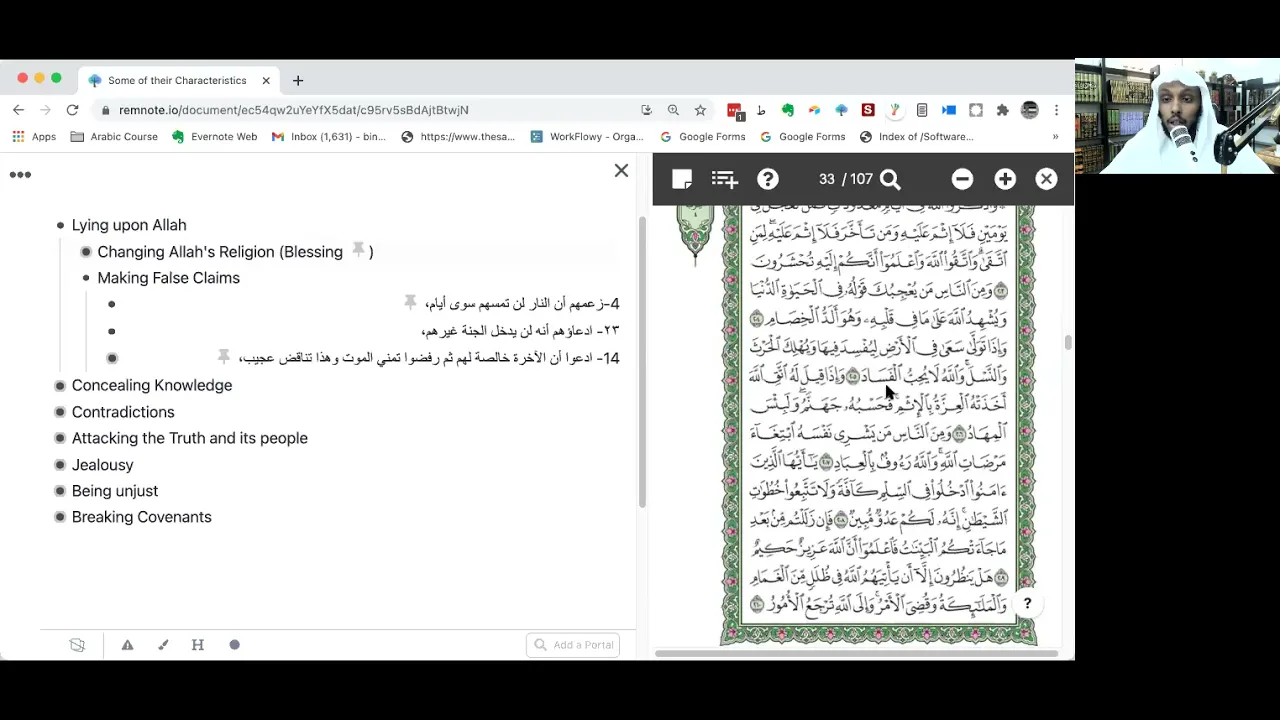Image resolution: width=1280 pixels, height=720 pixels.
Task: Click the pin icon on the Arabic line numbered 14
Action: point(224,356)
